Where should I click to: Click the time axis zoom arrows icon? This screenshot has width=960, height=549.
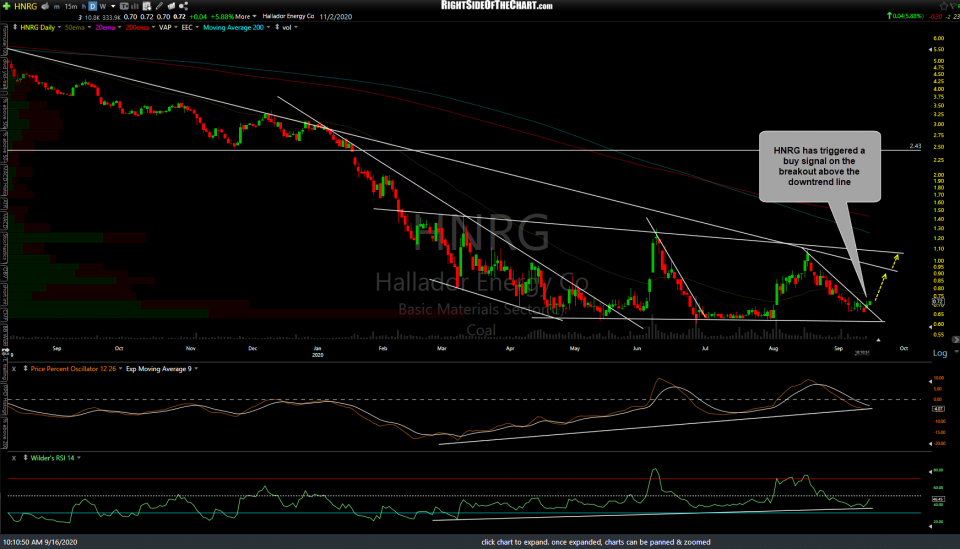[6, 353]
